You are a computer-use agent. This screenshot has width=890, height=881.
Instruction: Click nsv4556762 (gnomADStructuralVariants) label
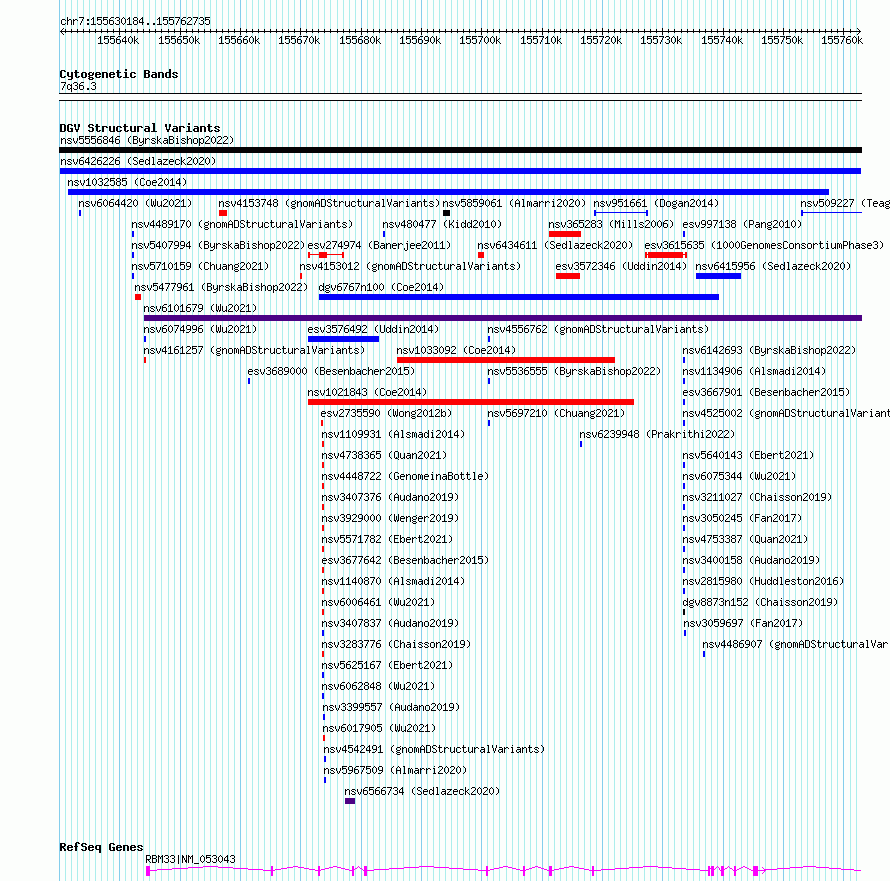coord(598,329)
